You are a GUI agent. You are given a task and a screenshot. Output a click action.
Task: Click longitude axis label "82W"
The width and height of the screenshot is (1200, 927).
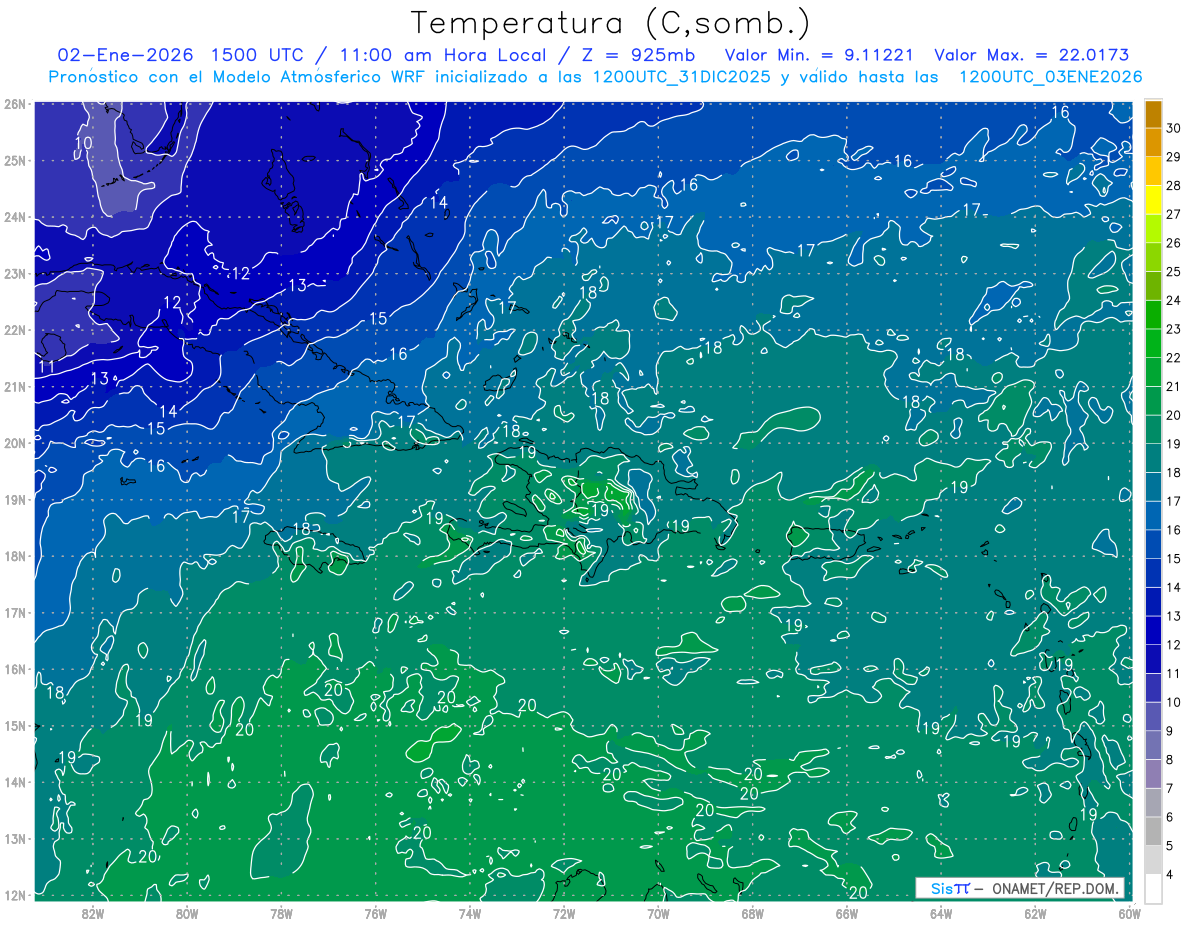(x=92, y=913)
